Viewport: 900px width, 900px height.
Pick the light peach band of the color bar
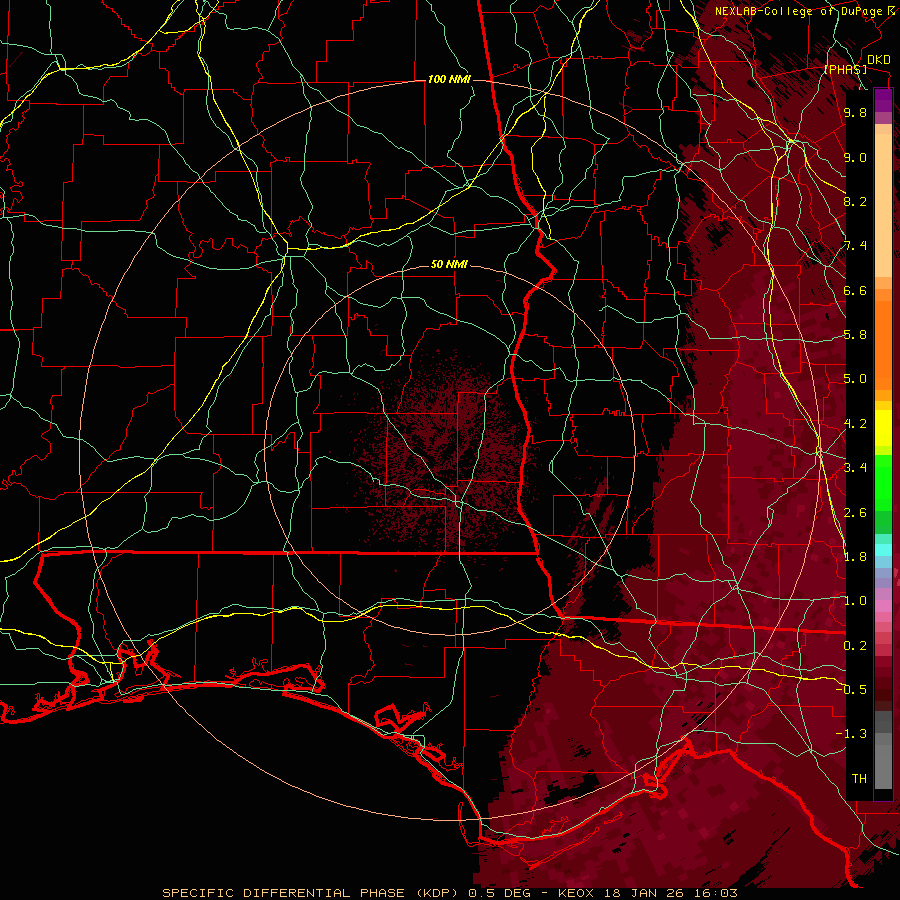pyautogui.click(x=883, y=205)
